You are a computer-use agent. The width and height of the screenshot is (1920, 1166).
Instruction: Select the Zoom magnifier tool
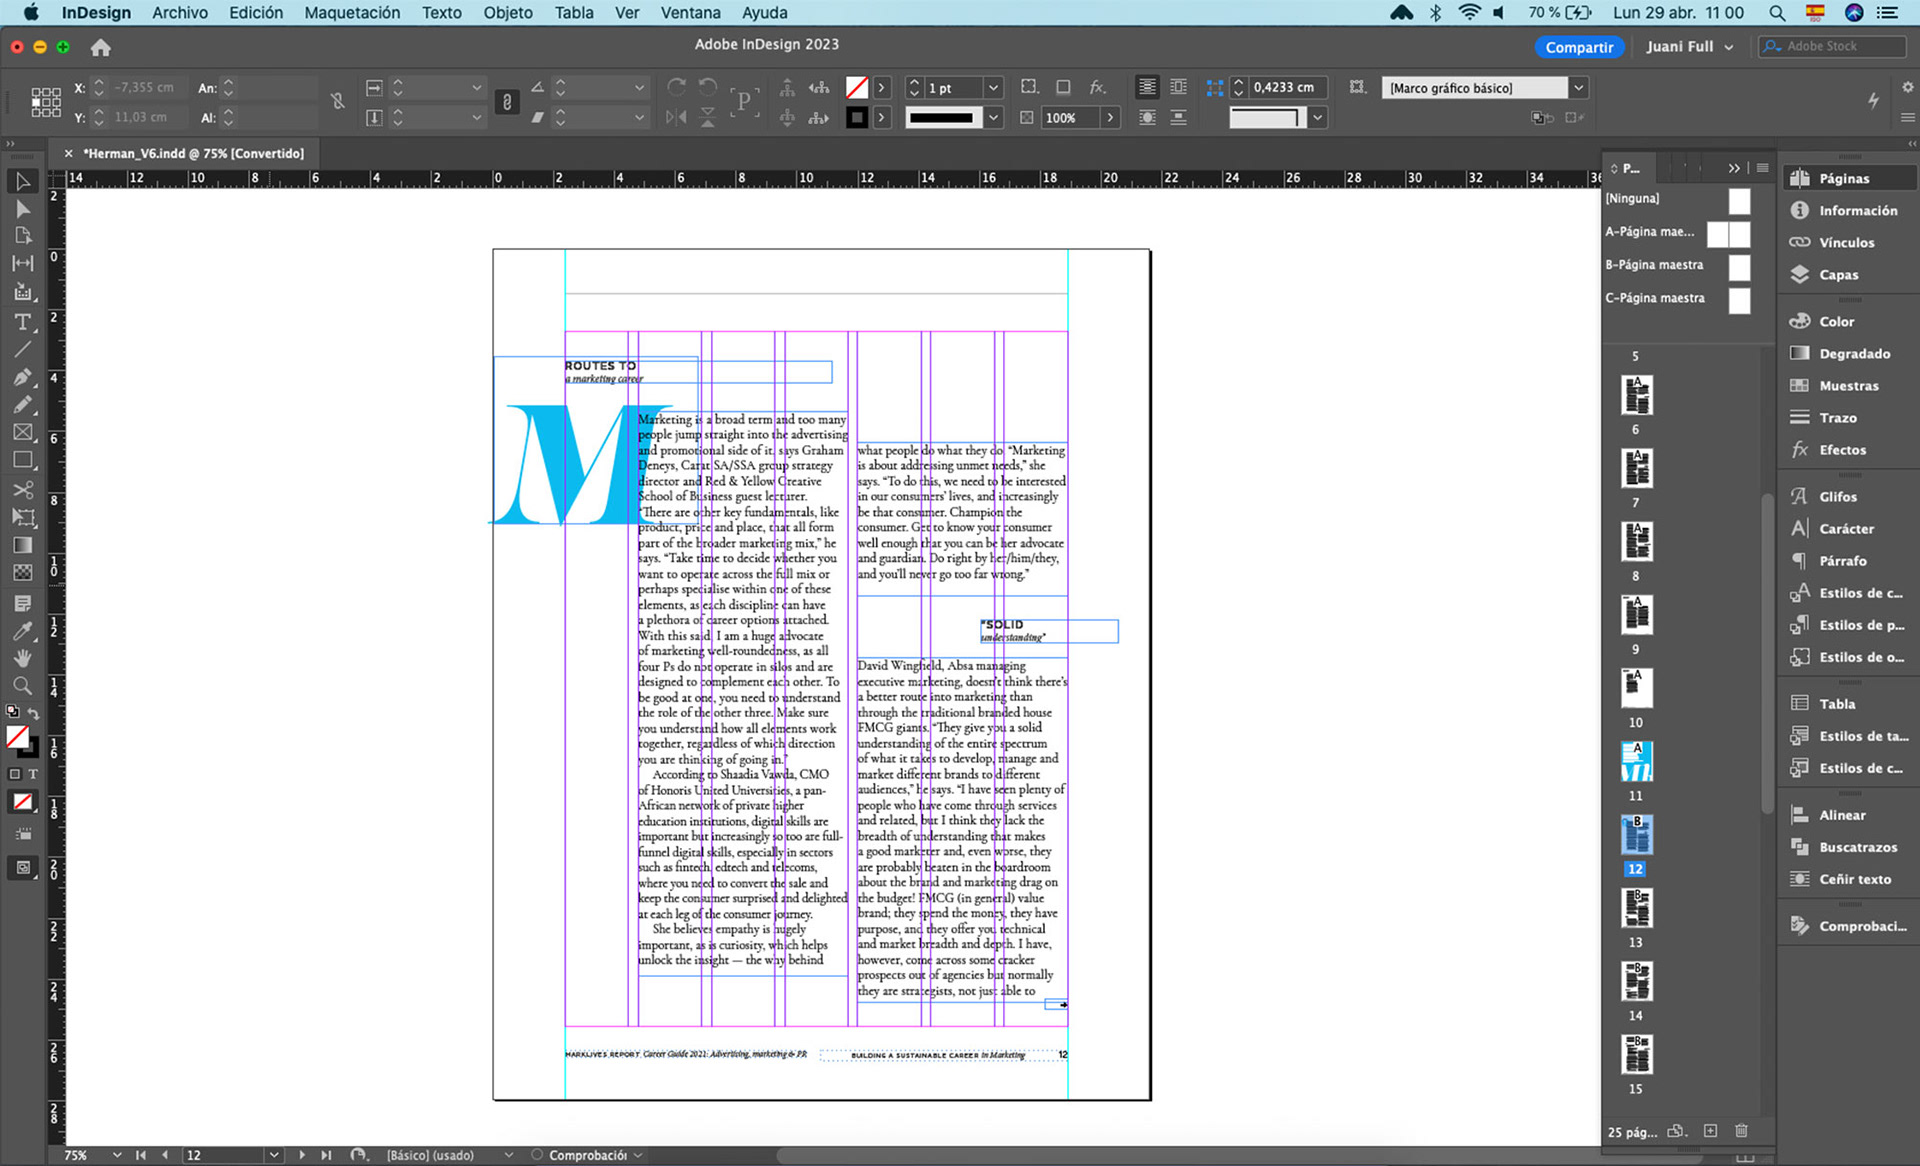click(22, 686)
